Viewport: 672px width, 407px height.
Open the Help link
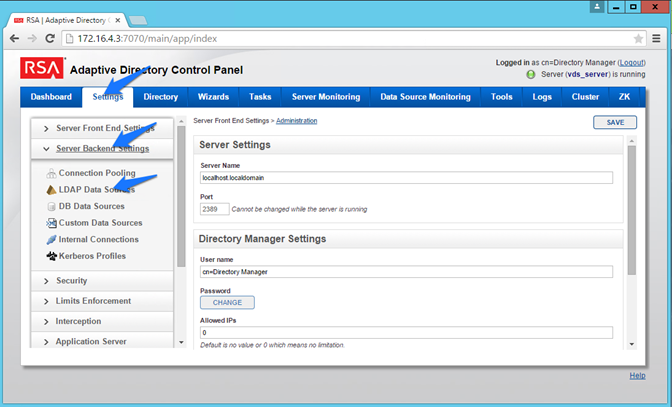637,376
